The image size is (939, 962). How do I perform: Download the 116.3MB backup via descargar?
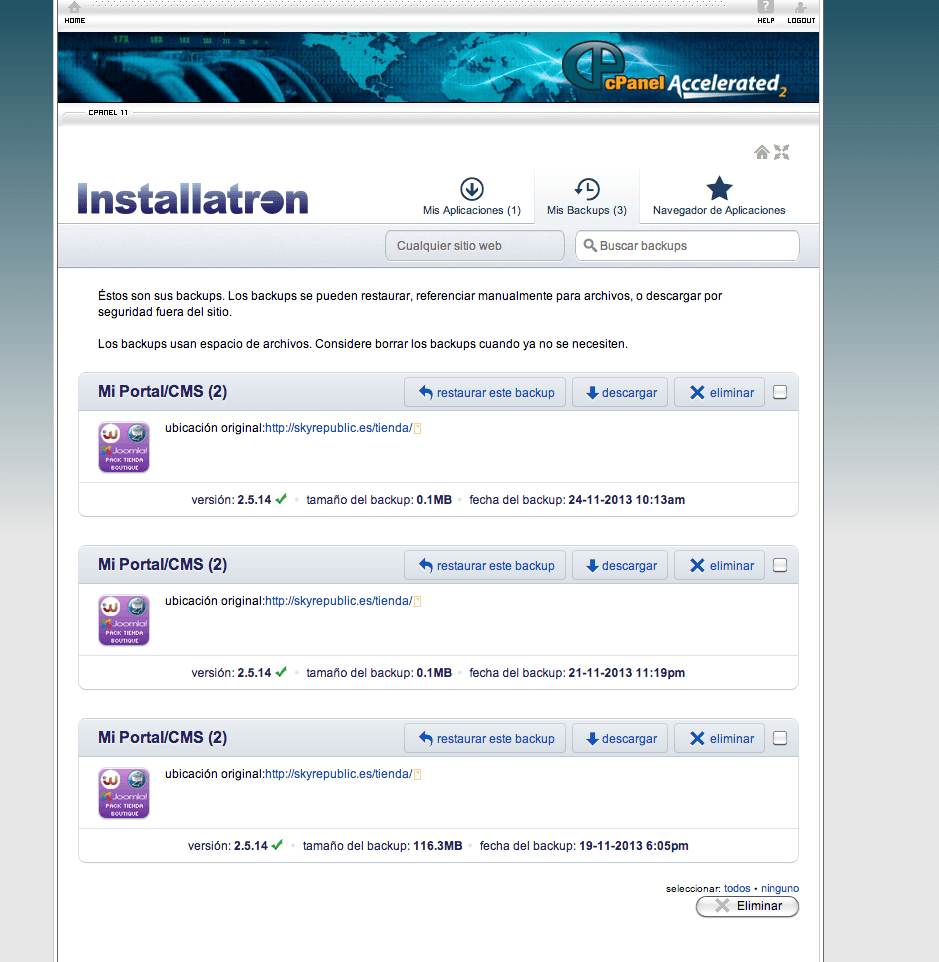(620, 739)
